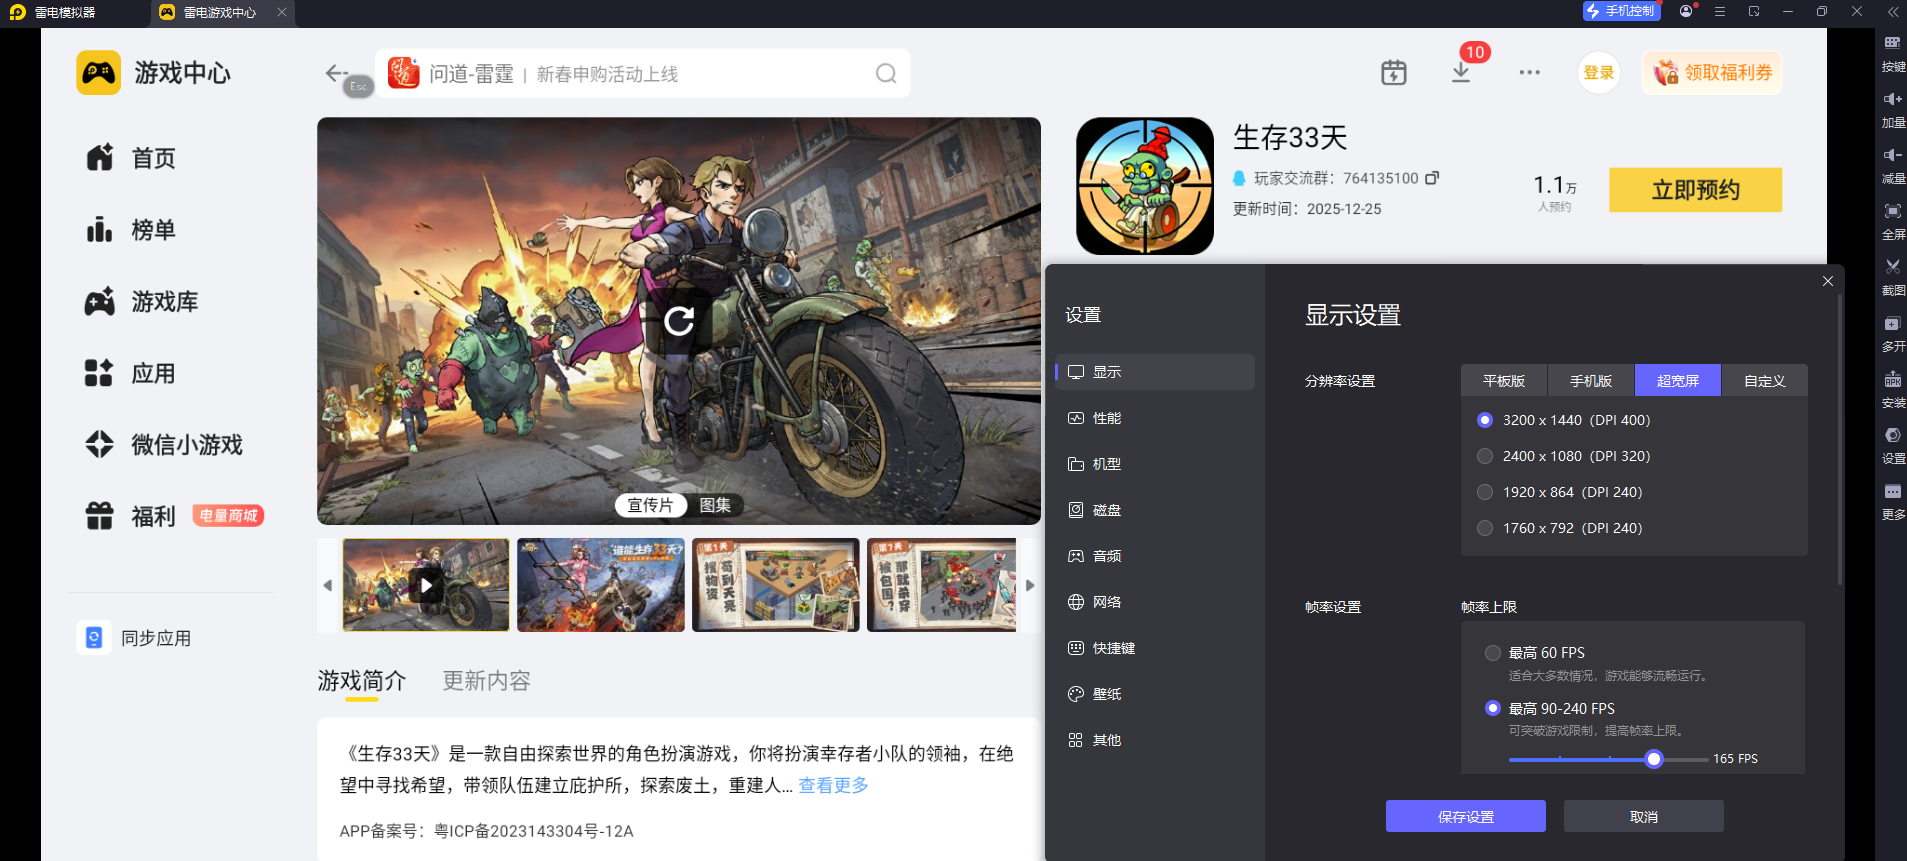Switch to the 平板版 resolution tab
Screen dimensions: 1907x861
[1504, 380]
